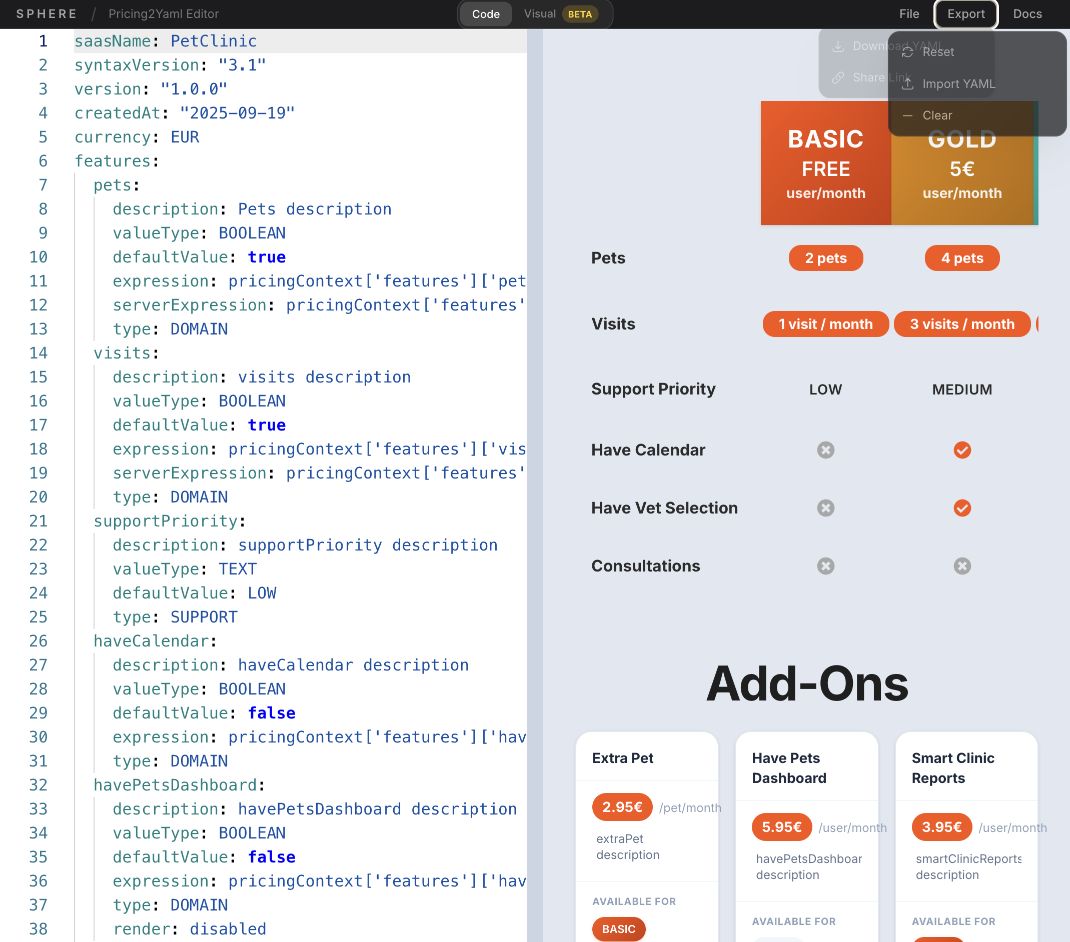Screen dimensions: 1070x942
Task: Click the Have Calendar row label
Action: pyautogui.click(x=648, y=450)
